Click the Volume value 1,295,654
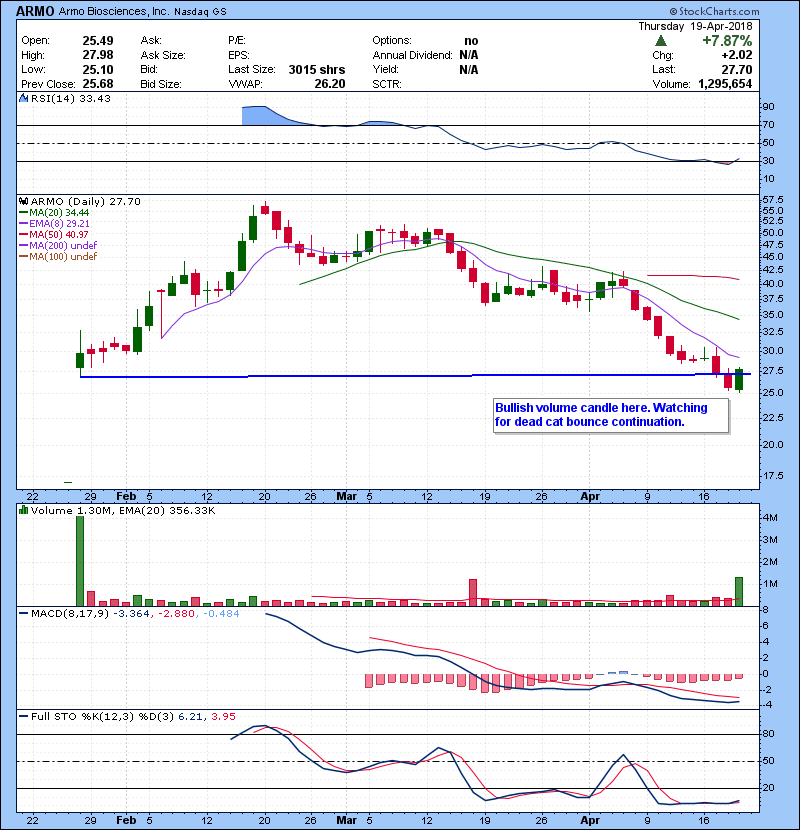 [x=725, y=84]
